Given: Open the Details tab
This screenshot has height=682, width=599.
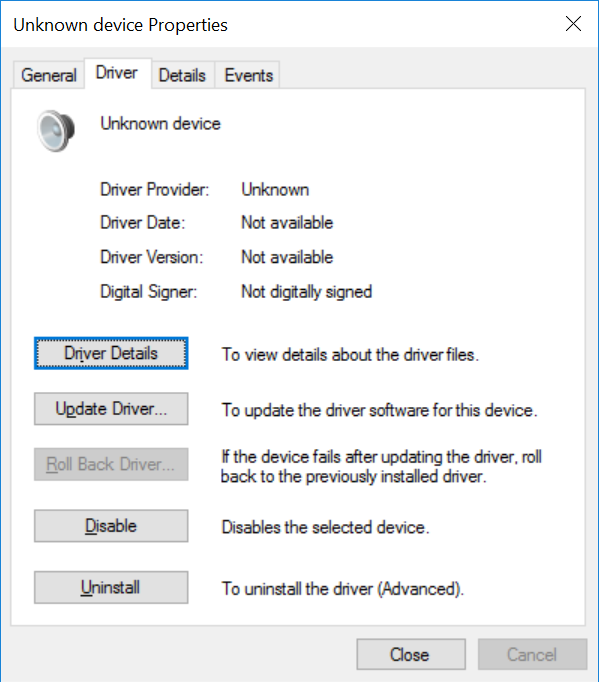Looking at the screenshot, I should [182, 75].
